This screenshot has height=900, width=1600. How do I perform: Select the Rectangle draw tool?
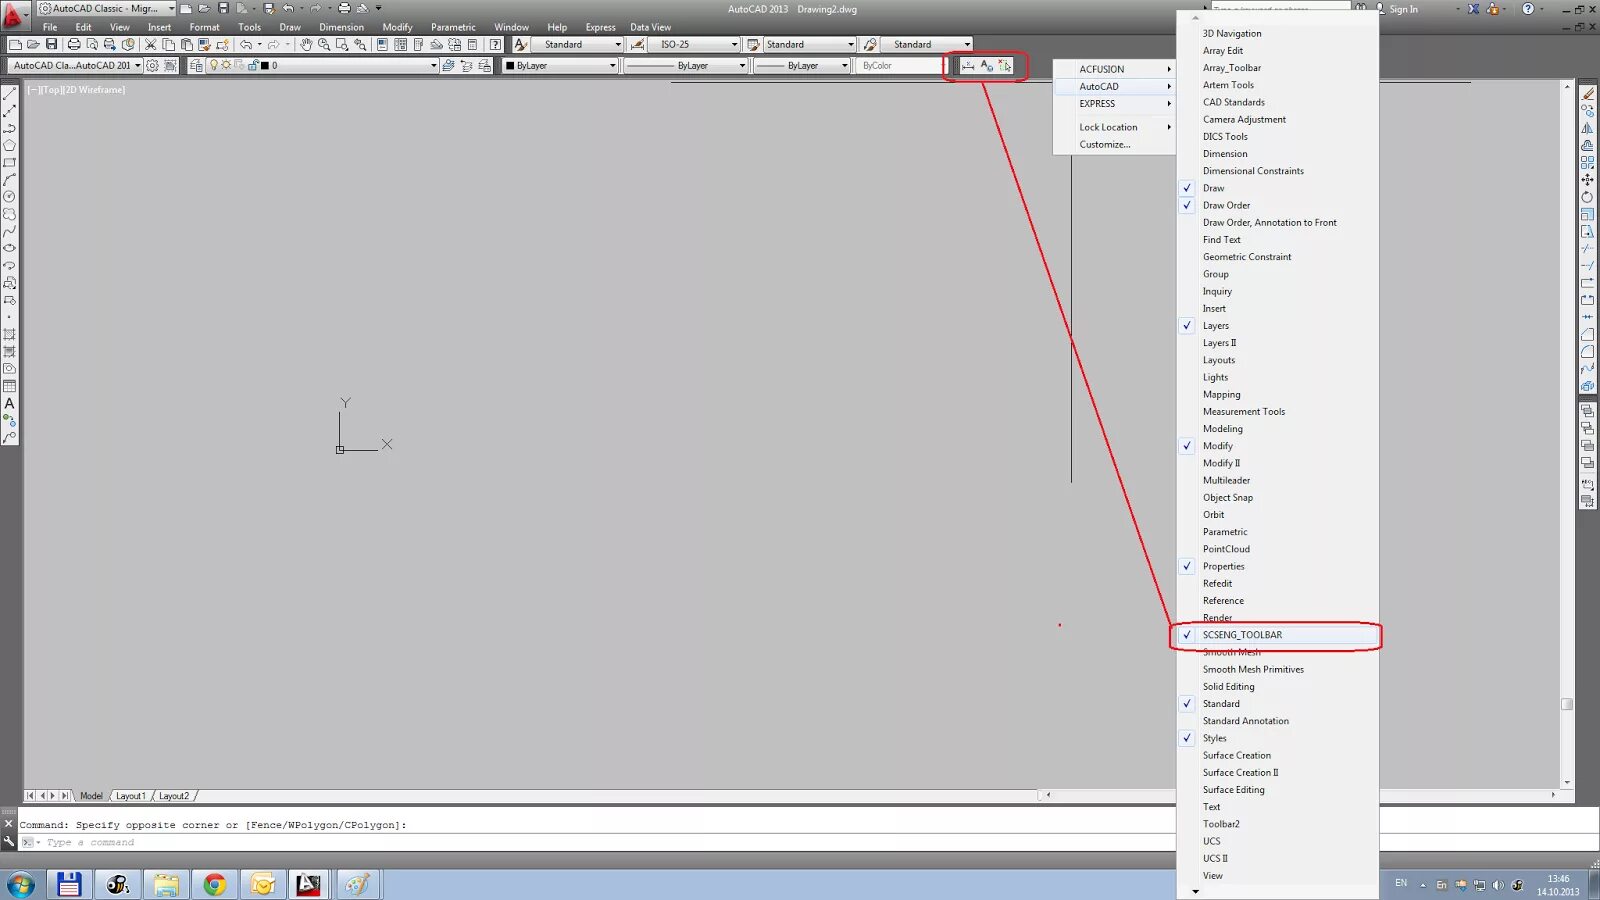pyautogui.click(x=9, y=163)
